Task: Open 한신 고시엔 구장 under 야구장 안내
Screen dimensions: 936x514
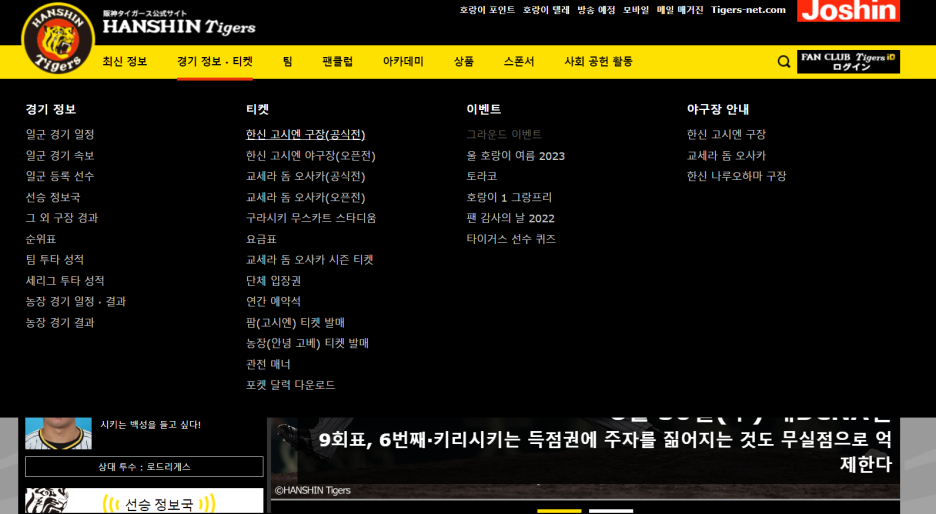Action: 726,134
